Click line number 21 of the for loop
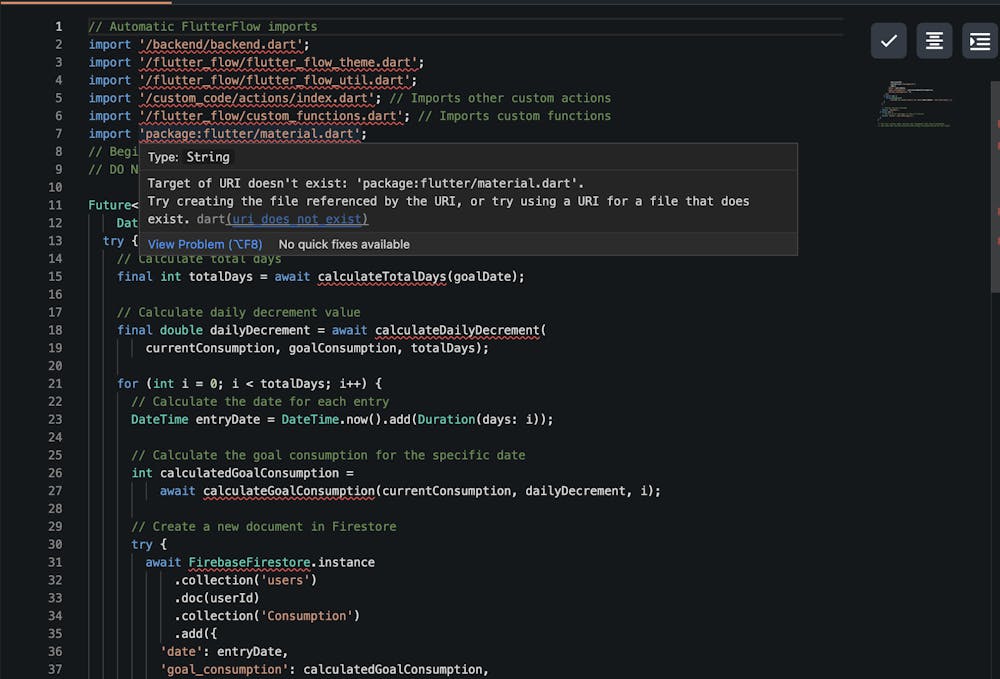The height and width of the screenshot is (679, 1000). (55, 384)
